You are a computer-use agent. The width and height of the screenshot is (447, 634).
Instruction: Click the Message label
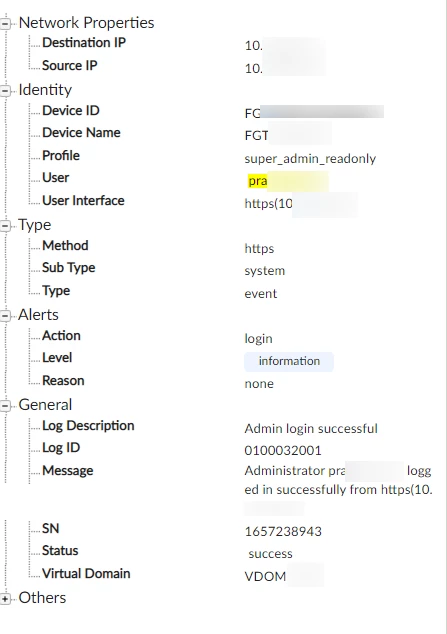(x=67, y=471)
